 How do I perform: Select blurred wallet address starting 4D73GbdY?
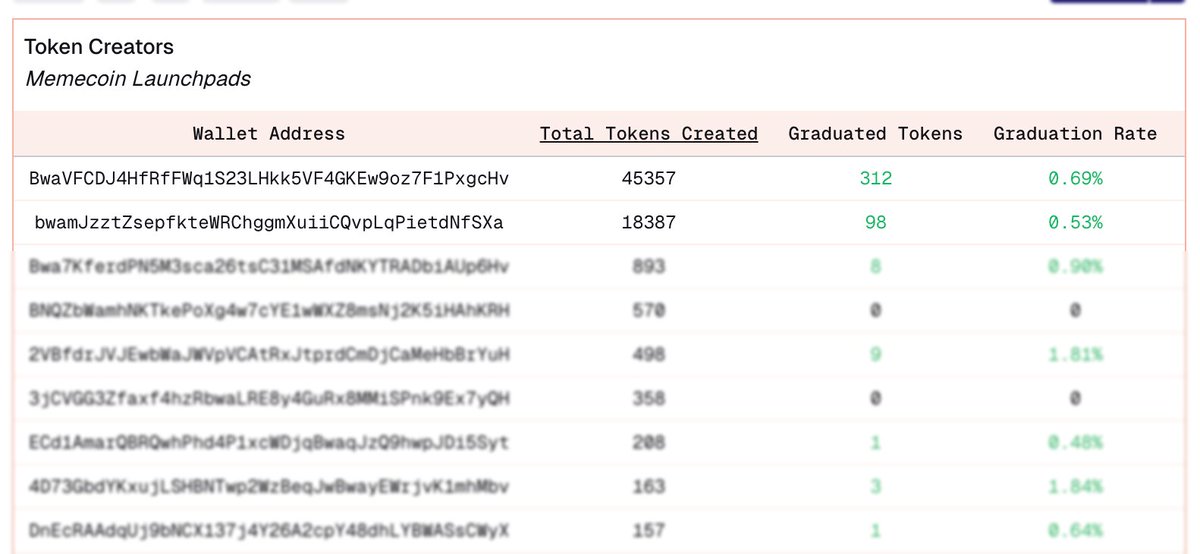[269, 486]
